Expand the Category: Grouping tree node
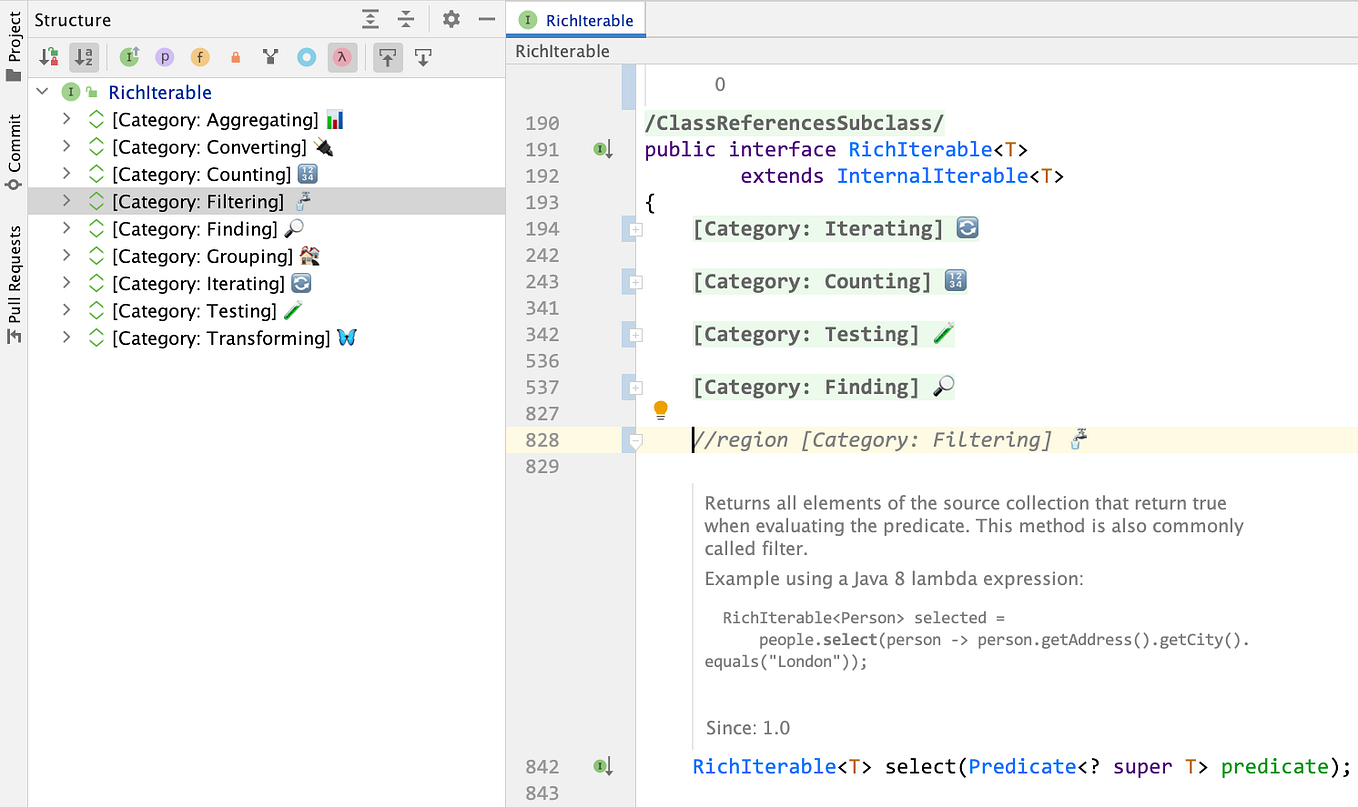Image resolution: width=1358 pixels, height=807 pixels. (65, 256)
